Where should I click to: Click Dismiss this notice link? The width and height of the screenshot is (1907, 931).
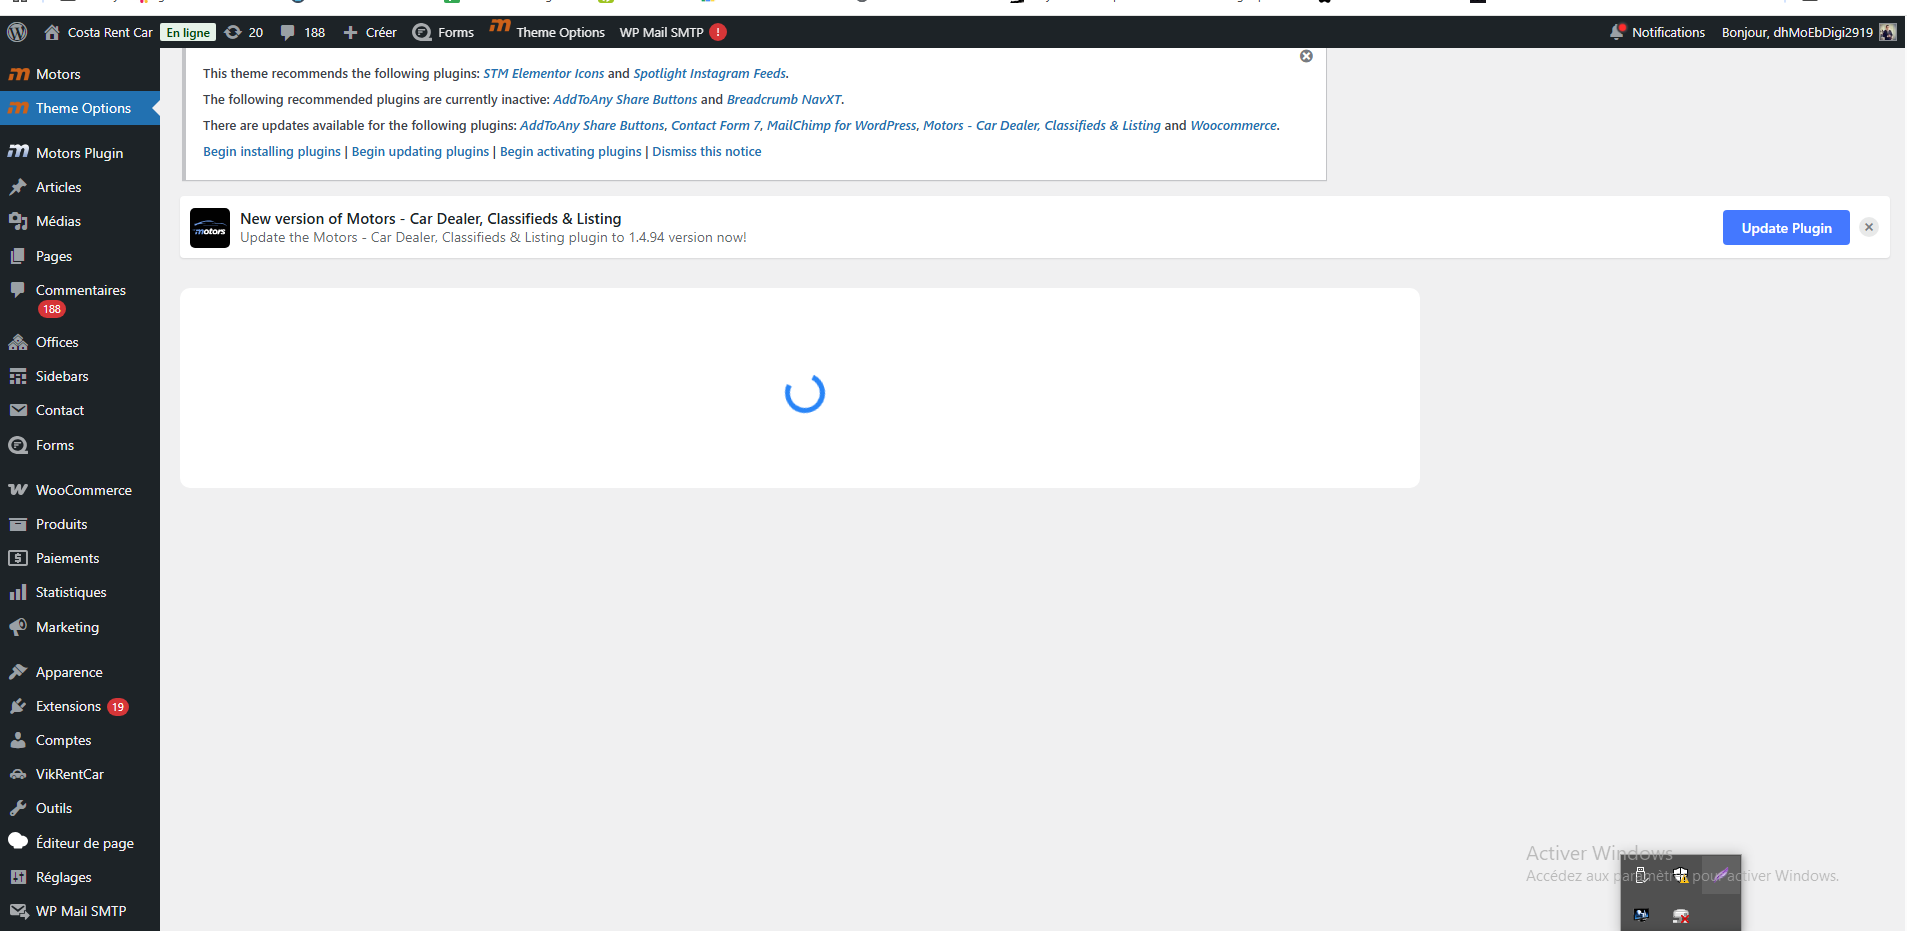706,151
